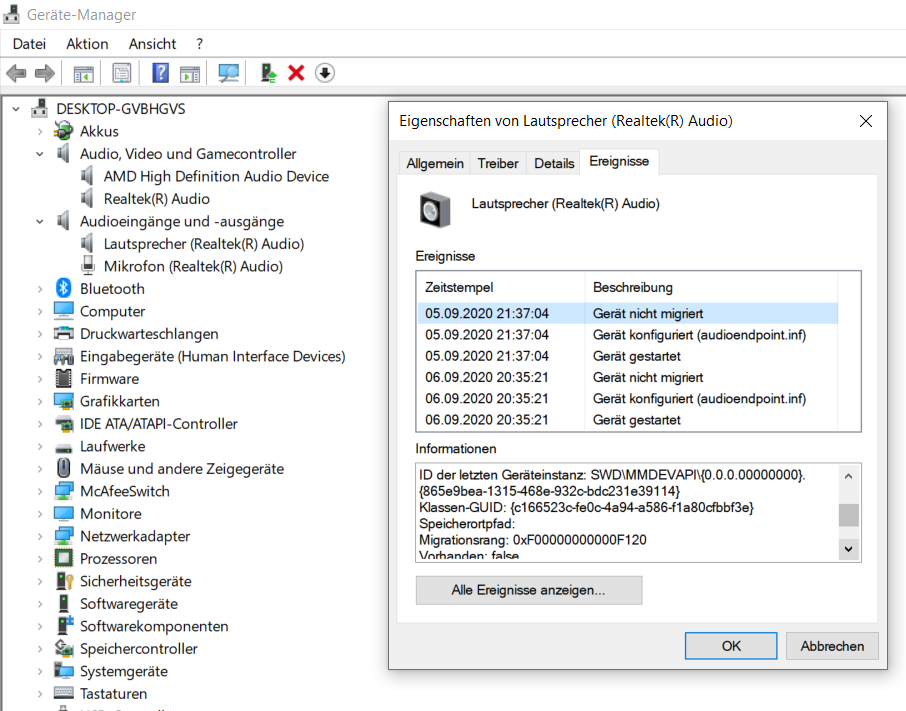Open the Aktion menu
This screenshot has height=711, width=906.
(x=87, y=44)
